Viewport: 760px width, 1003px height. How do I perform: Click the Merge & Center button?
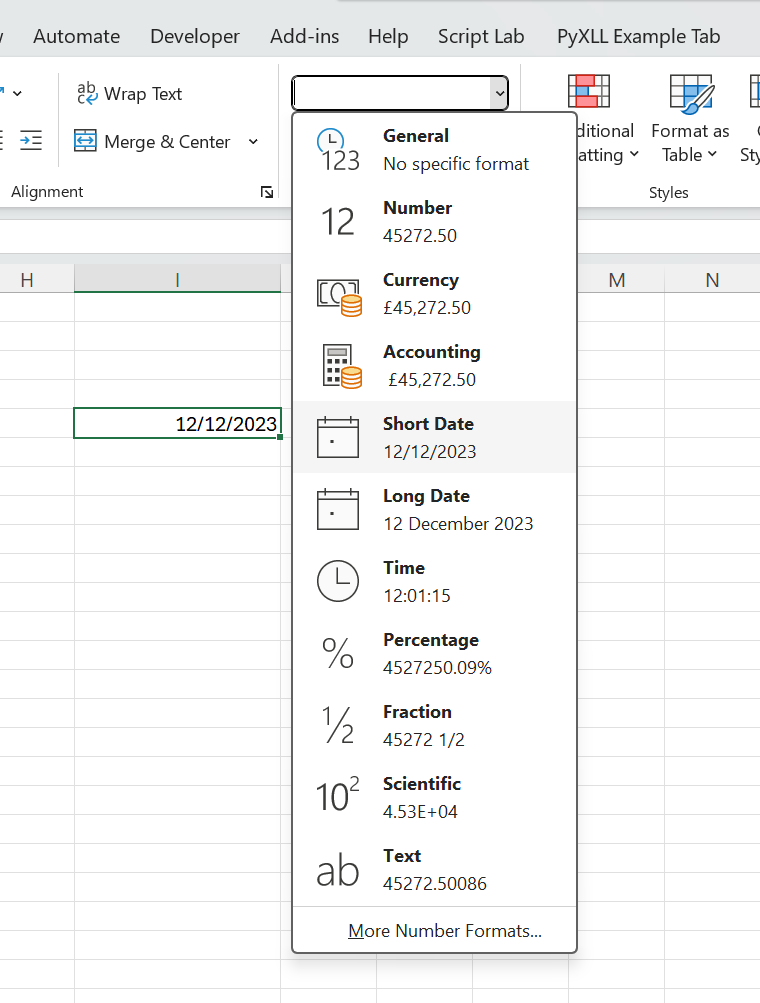(x=153, y=142)
